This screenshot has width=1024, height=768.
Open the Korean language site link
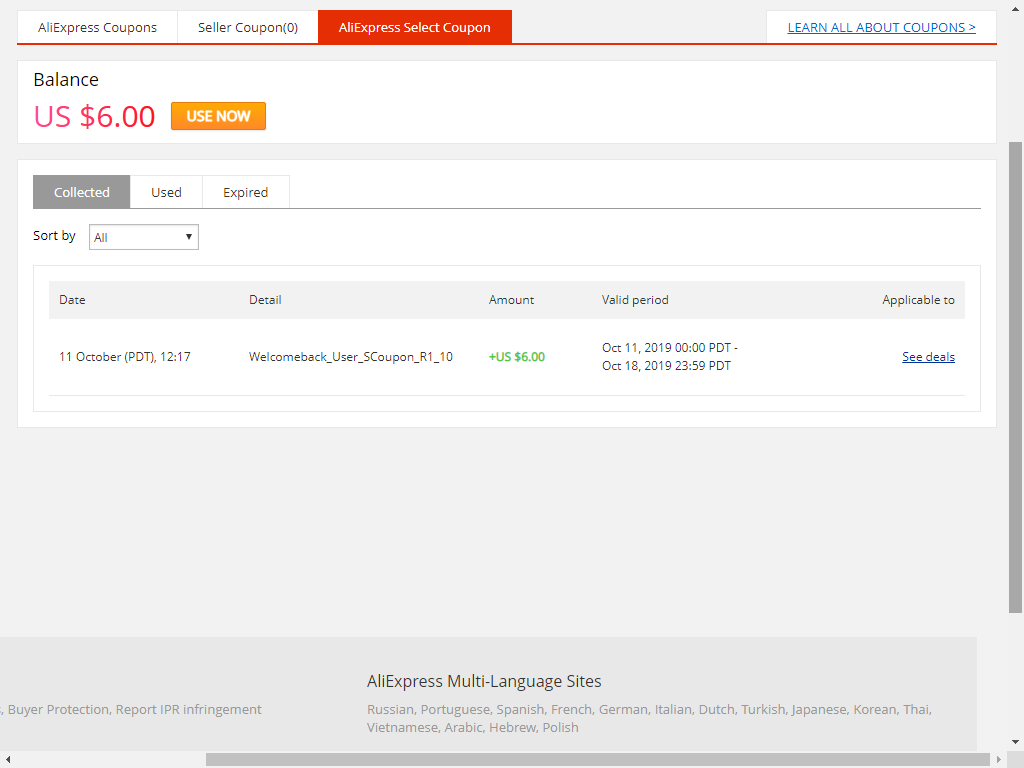[874, 709]
